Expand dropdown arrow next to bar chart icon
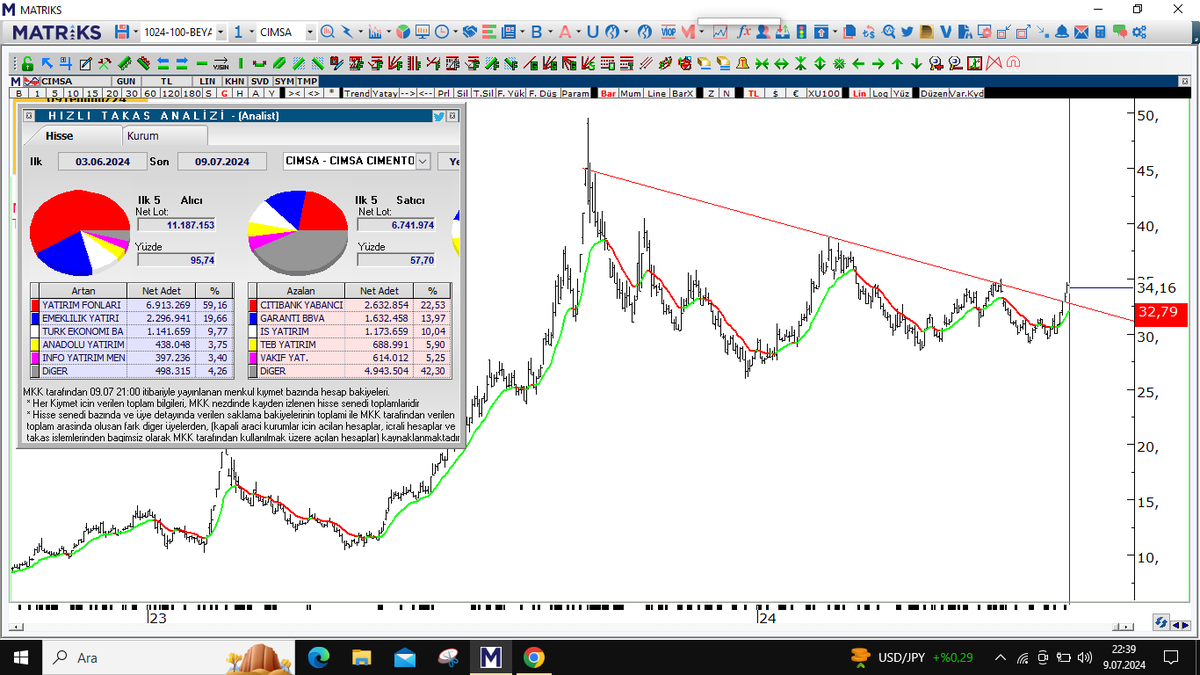Screen dimensions: 1200x675 (x=387, y=32)
